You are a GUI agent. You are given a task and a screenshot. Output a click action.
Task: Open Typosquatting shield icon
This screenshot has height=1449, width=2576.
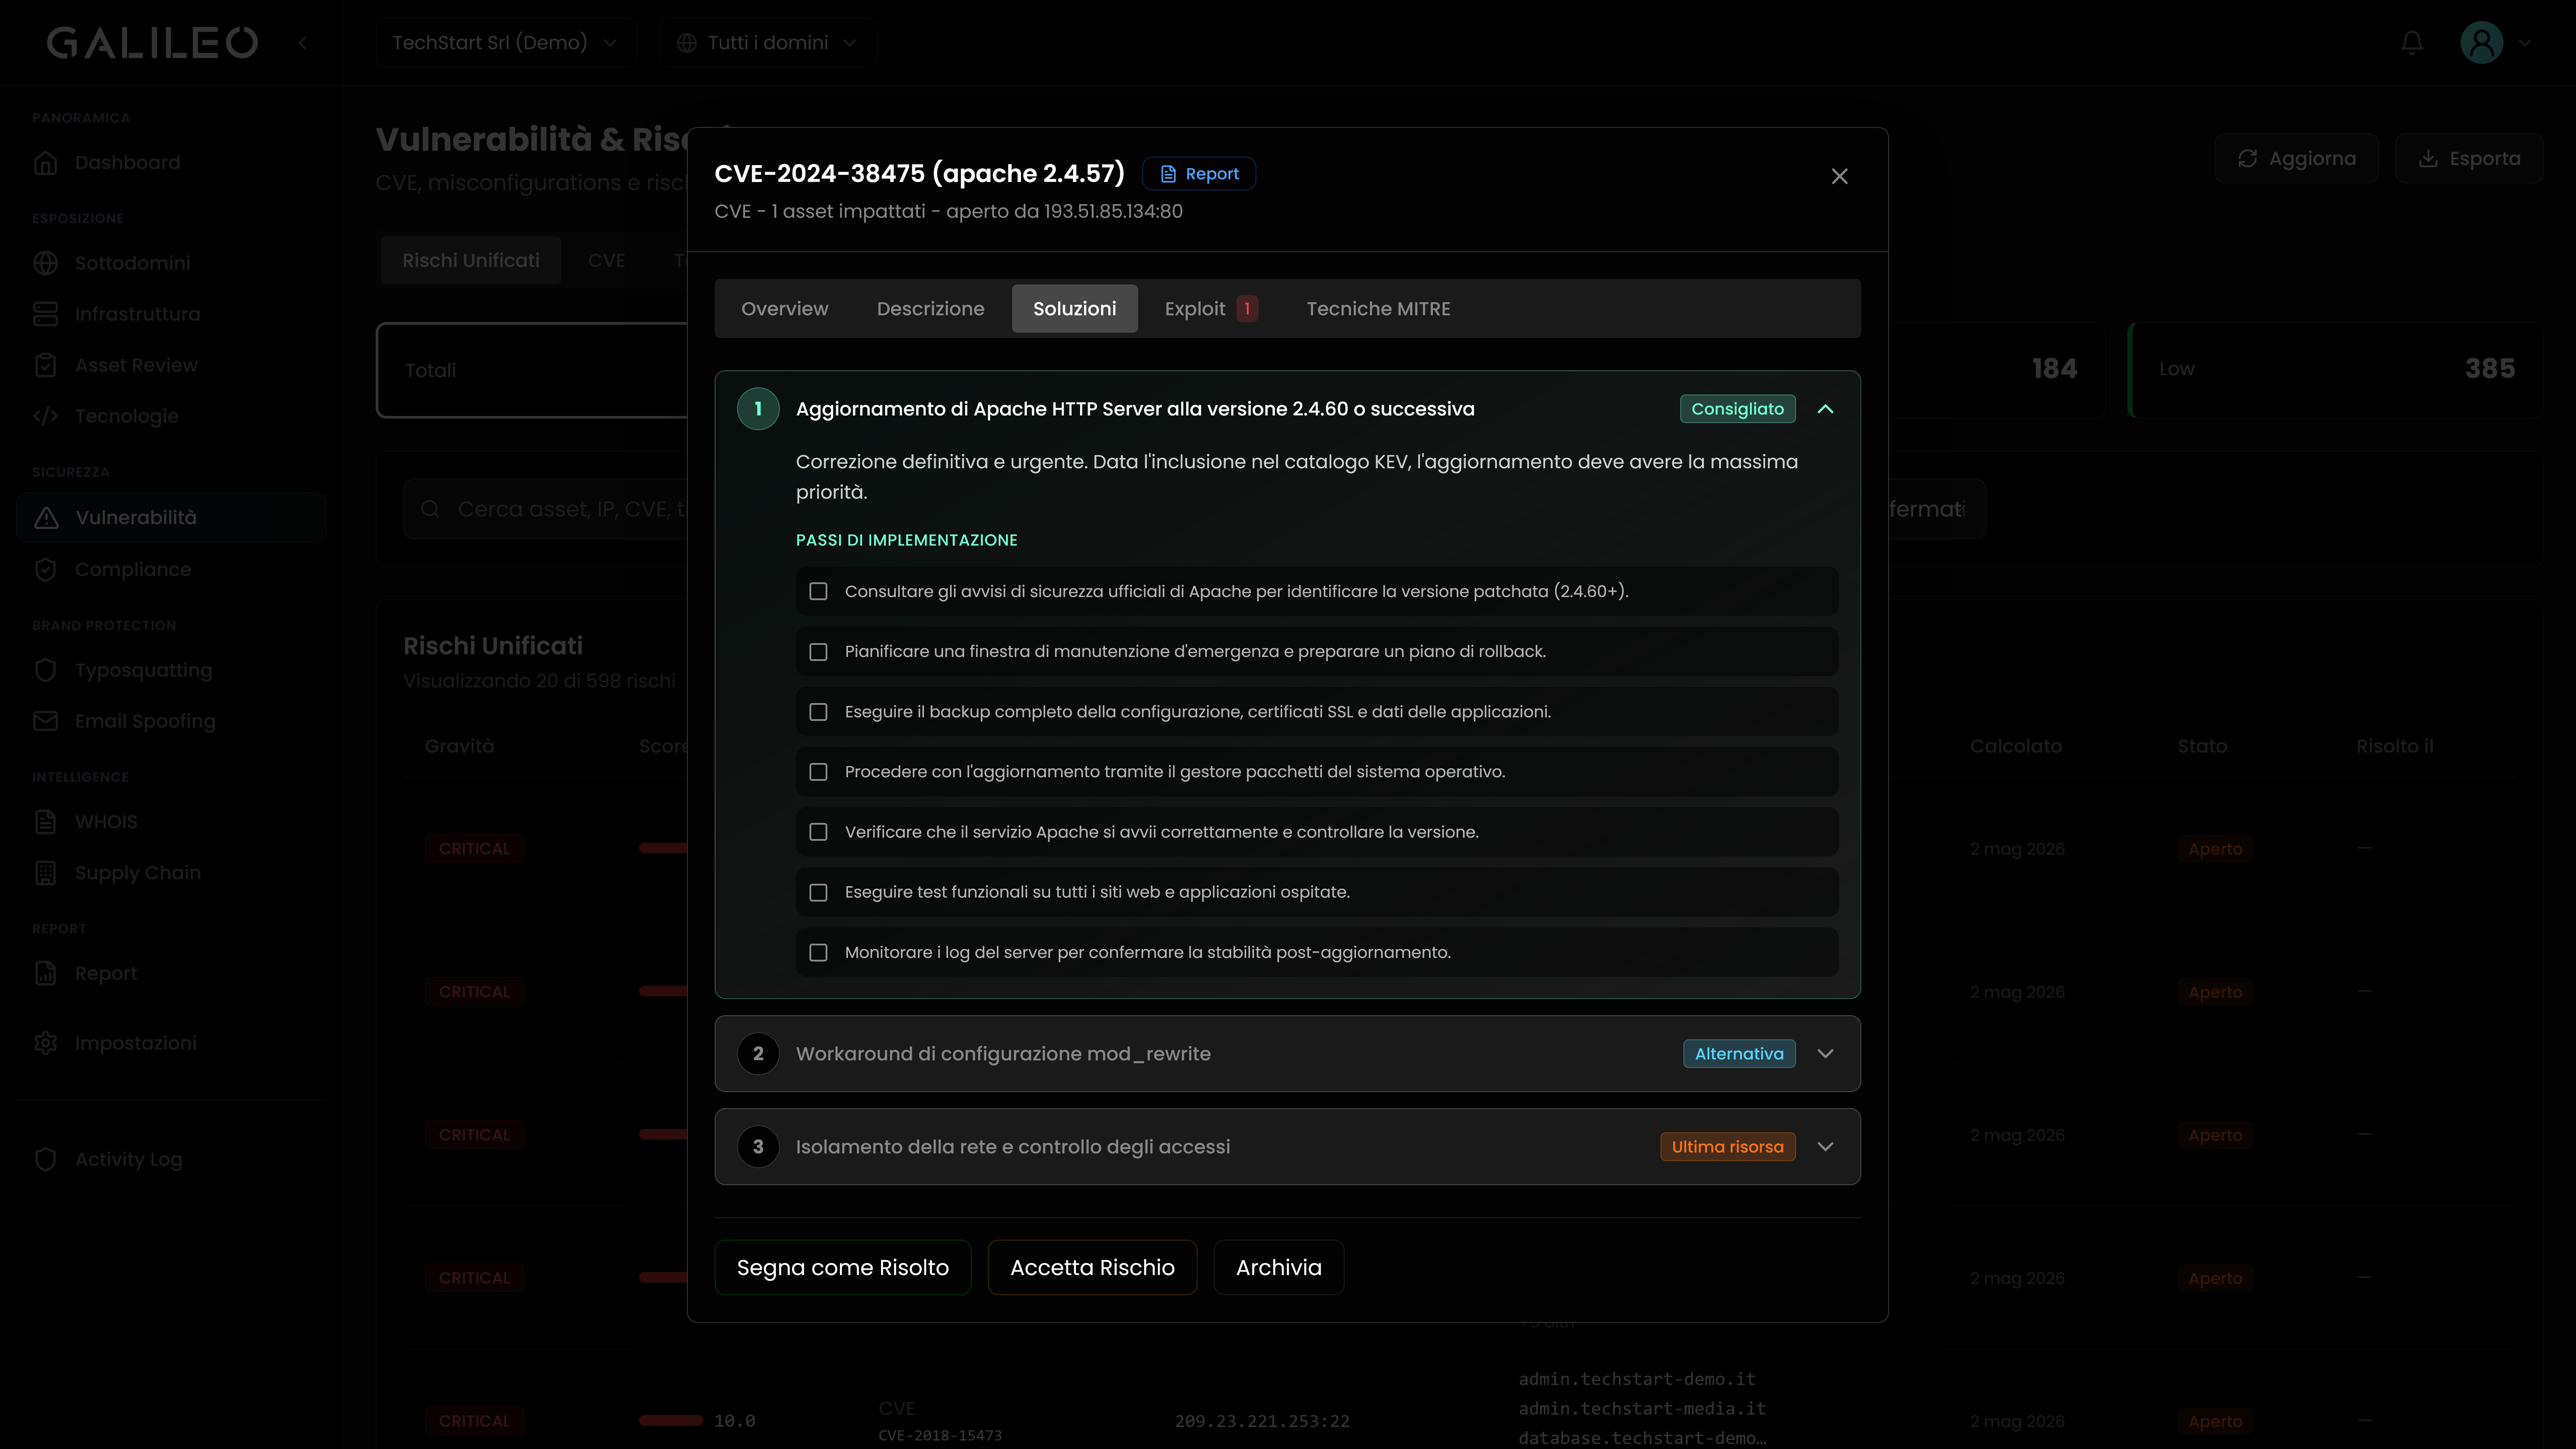point(45,670)
